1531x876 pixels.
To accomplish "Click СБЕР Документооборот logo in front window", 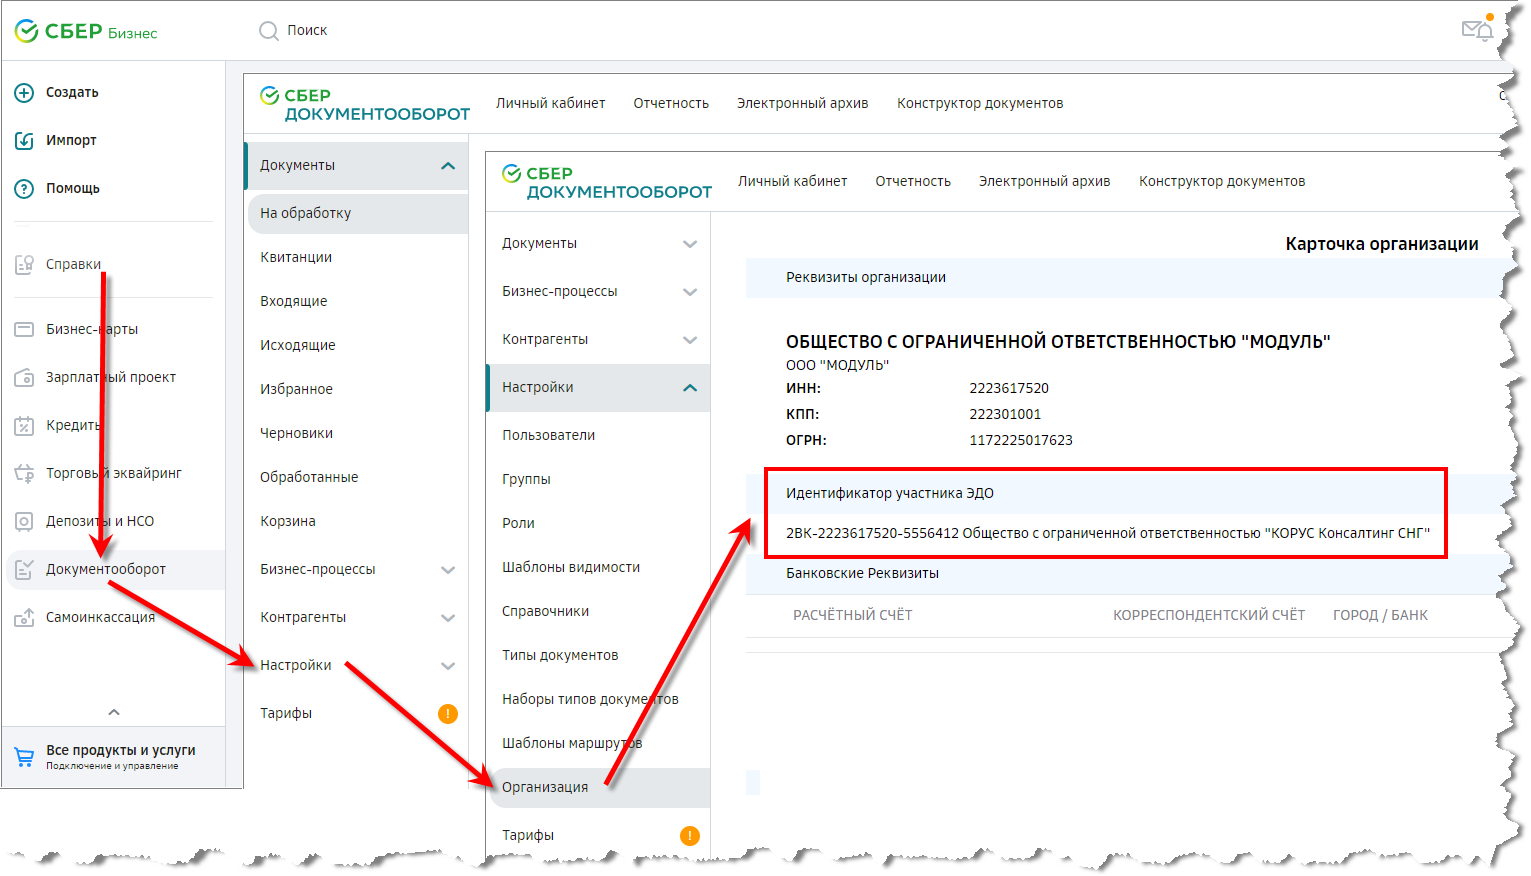I will pyautogui.click(x=607, y=182).
